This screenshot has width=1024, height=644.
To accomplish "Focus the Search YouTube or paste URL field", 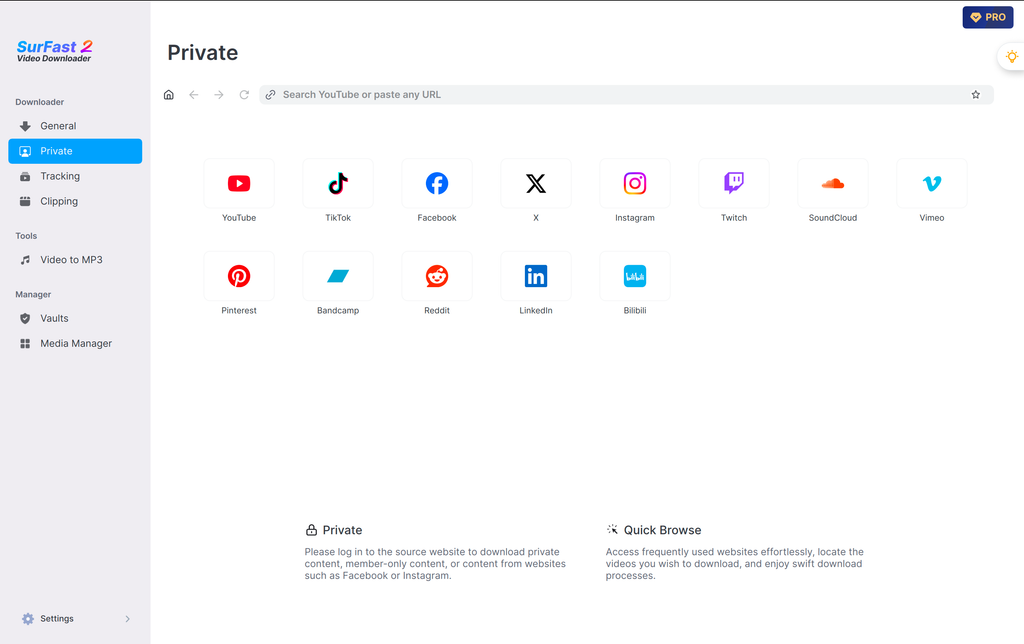I will pos(626,95).
